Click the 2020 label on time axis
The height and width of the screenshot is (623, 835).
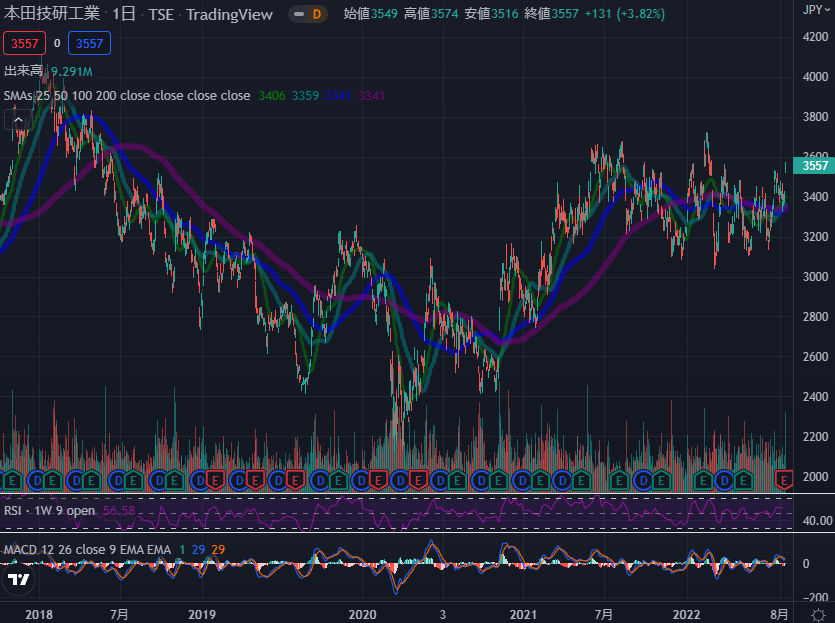[363, 613]
